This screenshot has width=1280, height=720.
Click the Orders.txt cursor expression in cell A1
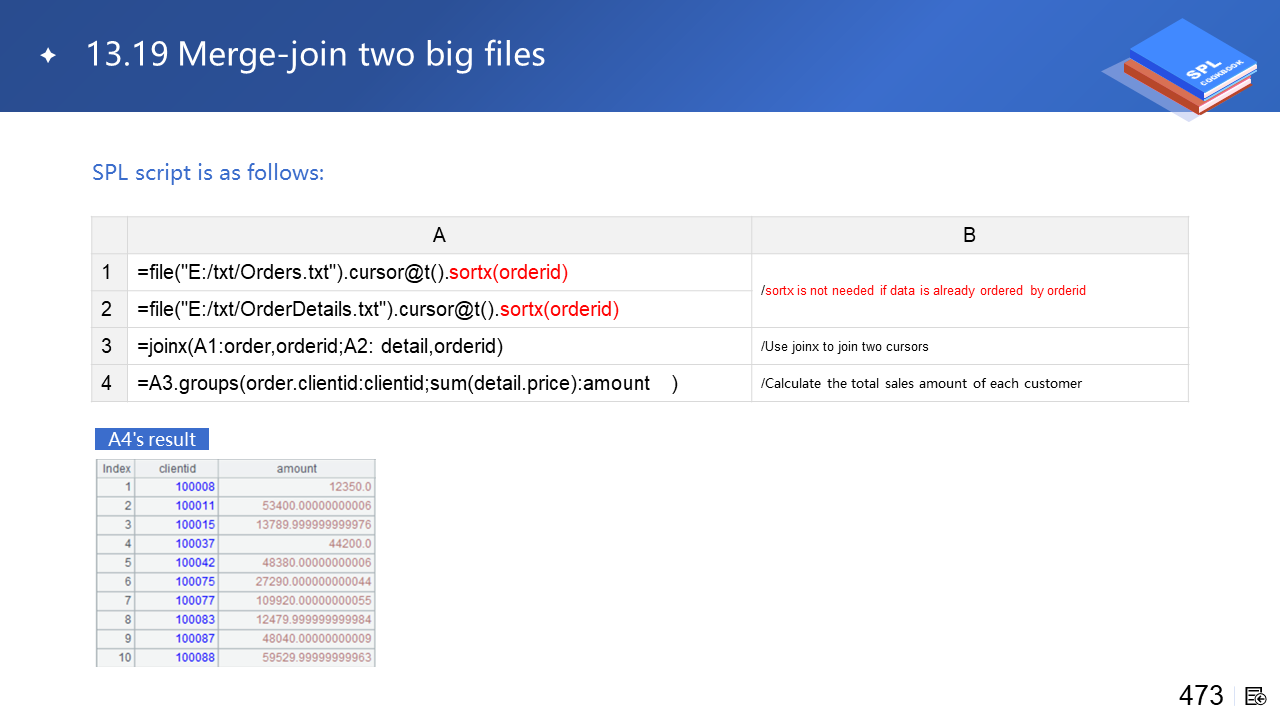tap(352, 272)
